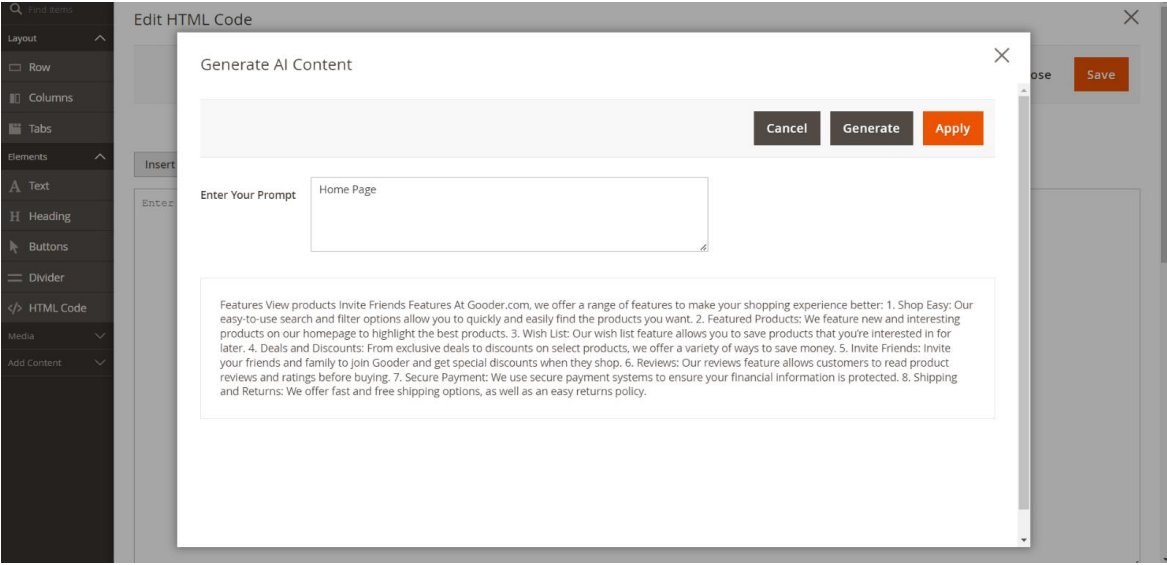Expand the Add Content section
Image resolution: width=1167 pixels, height=565 pixels.
click(99, 362)
